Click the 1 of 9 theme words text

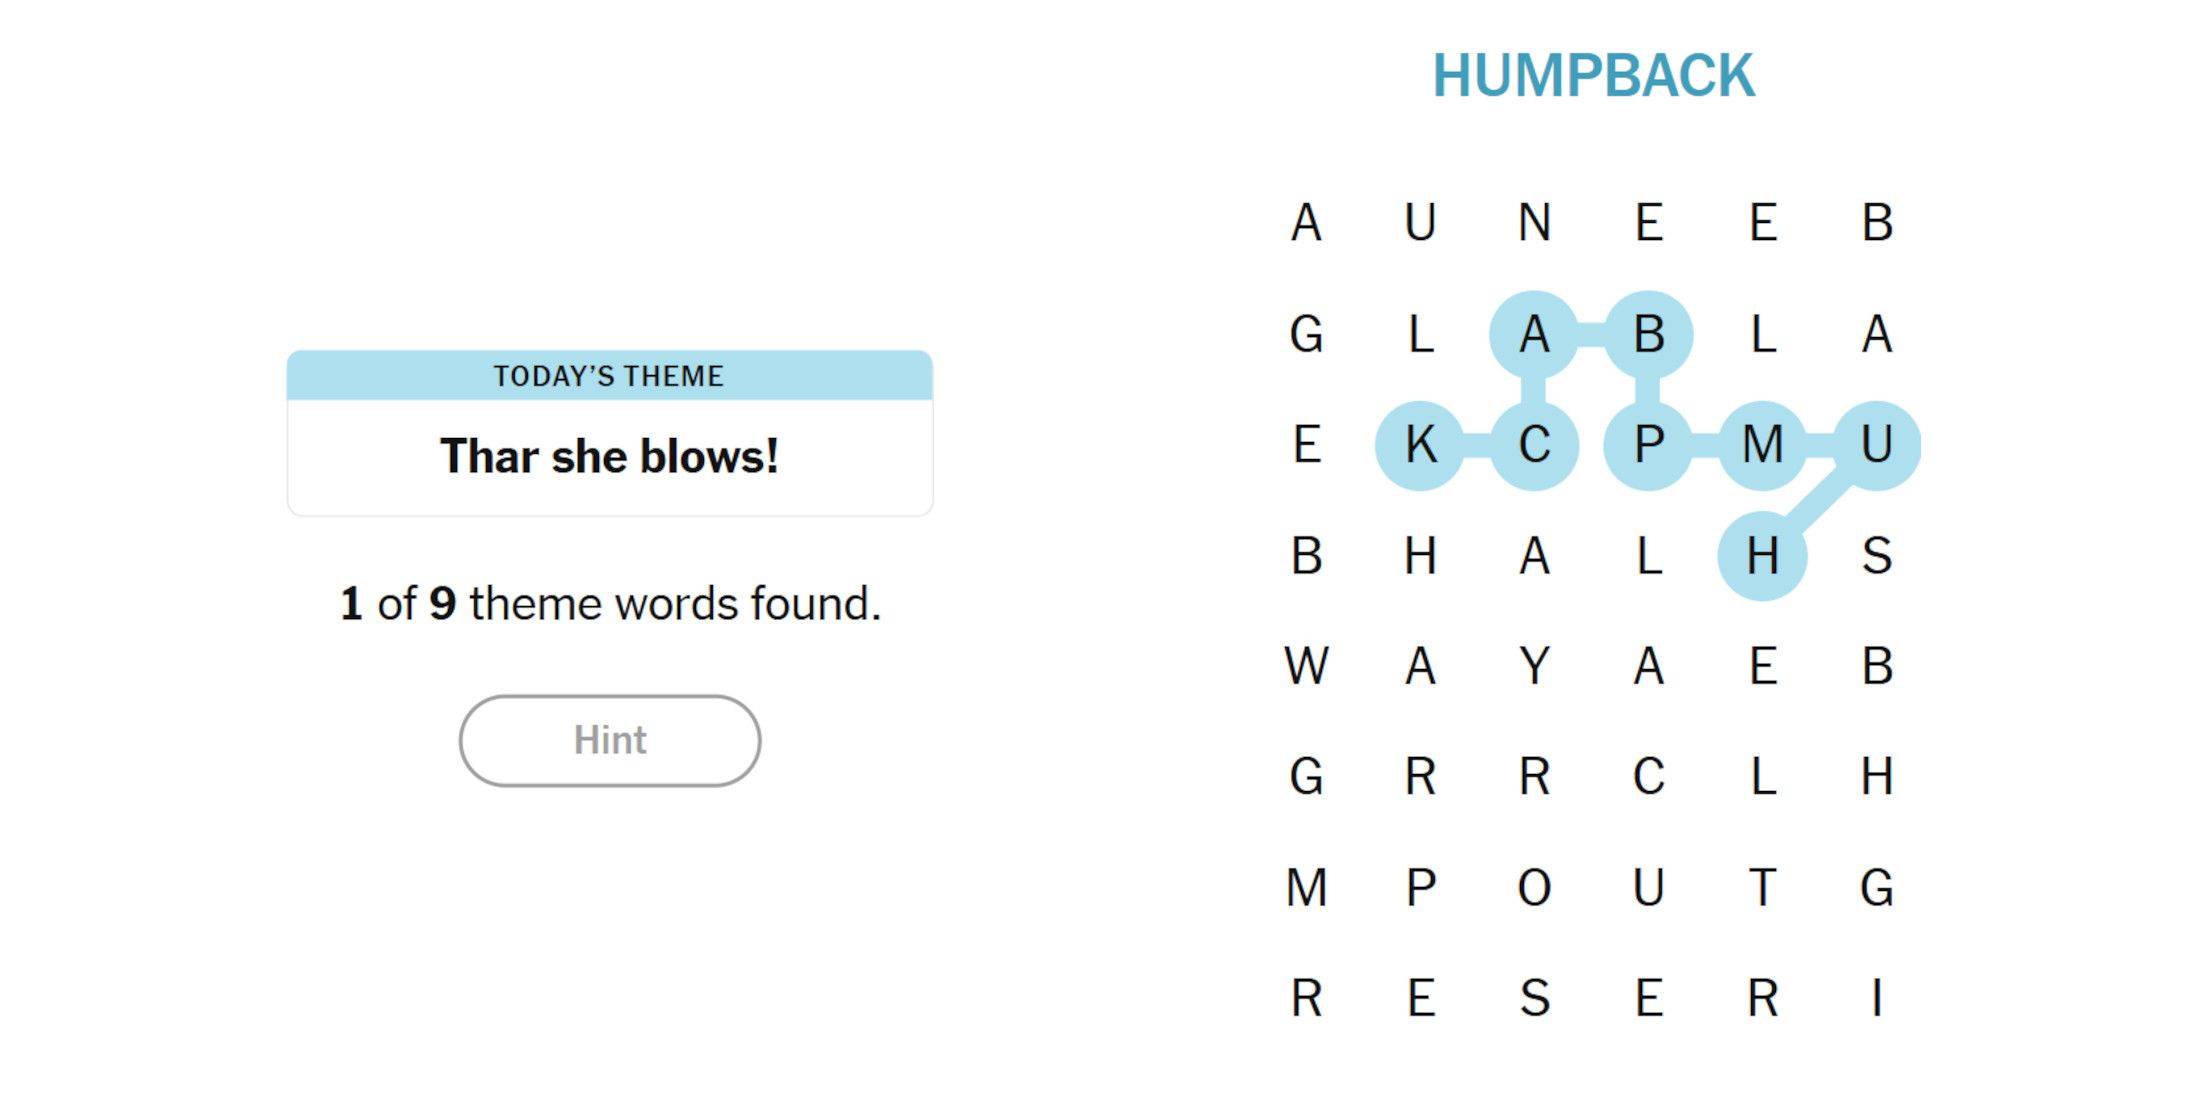coord(610,602)
